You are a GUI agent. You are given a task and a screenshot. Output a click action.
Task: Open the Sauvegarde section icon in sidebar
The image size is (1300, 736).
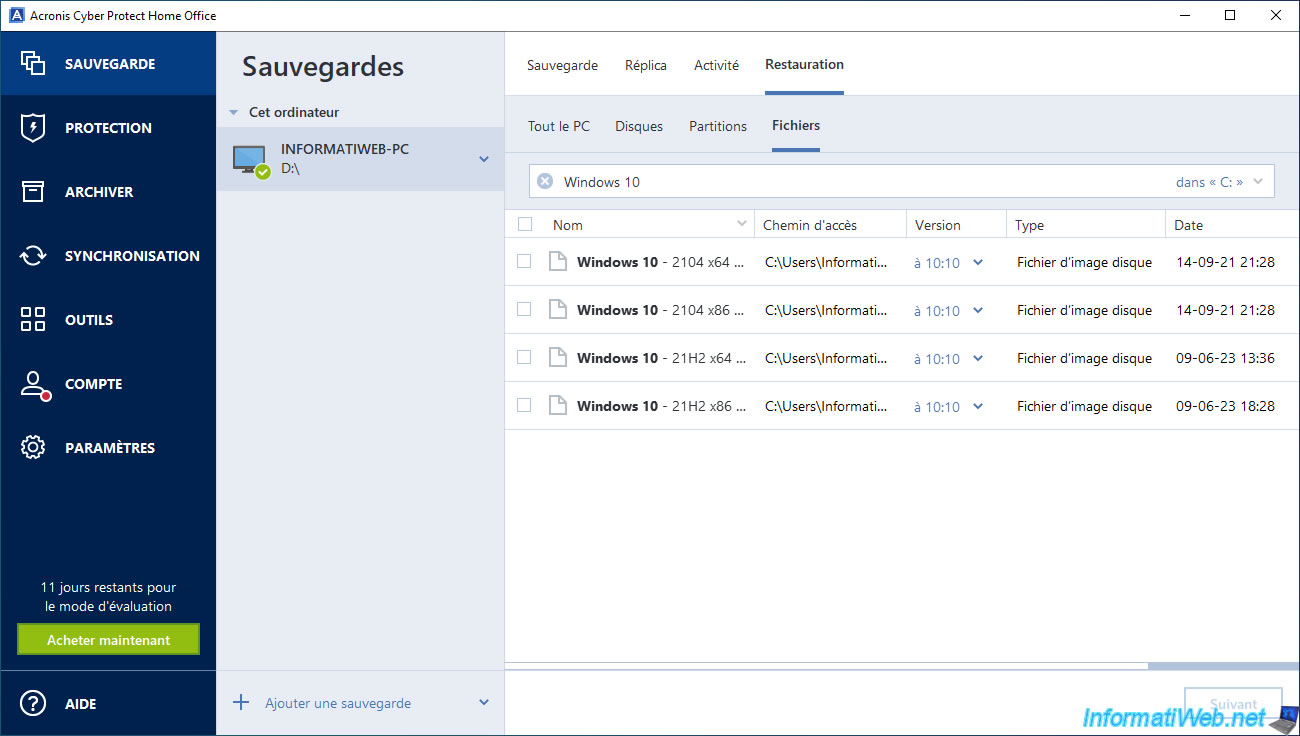pos(33,63)
